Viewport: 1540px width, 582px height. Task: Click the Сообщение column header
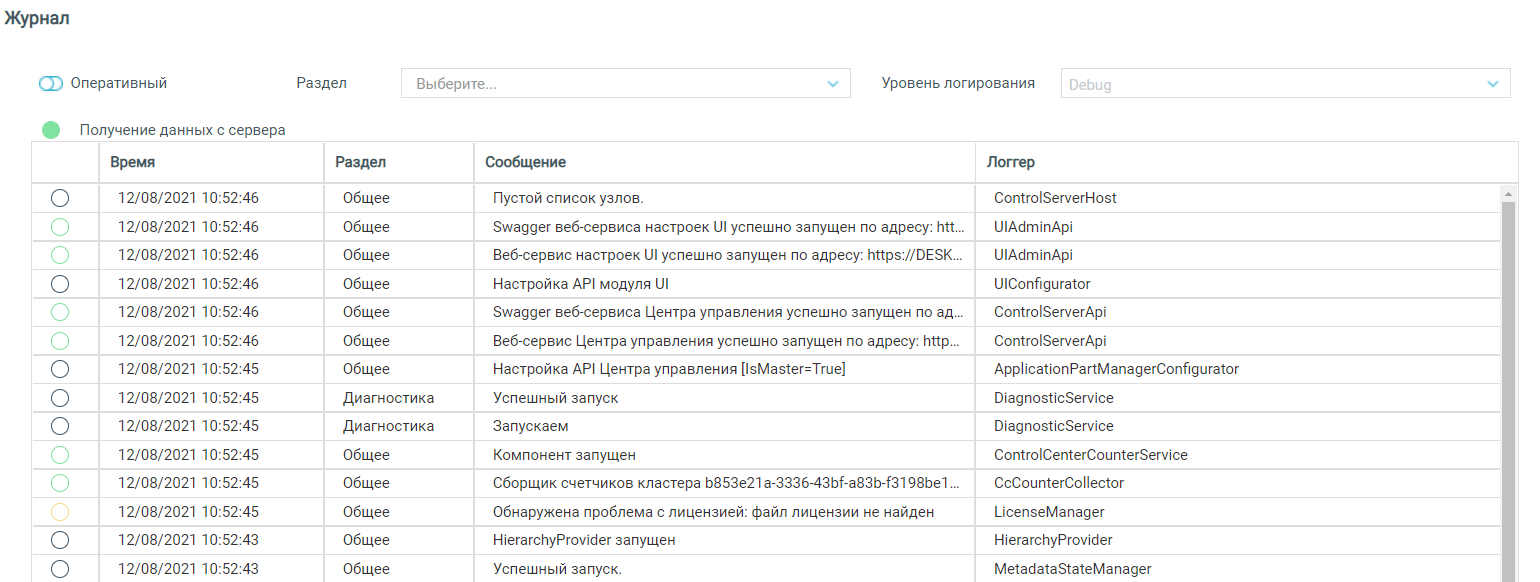(x=525, y=162)
